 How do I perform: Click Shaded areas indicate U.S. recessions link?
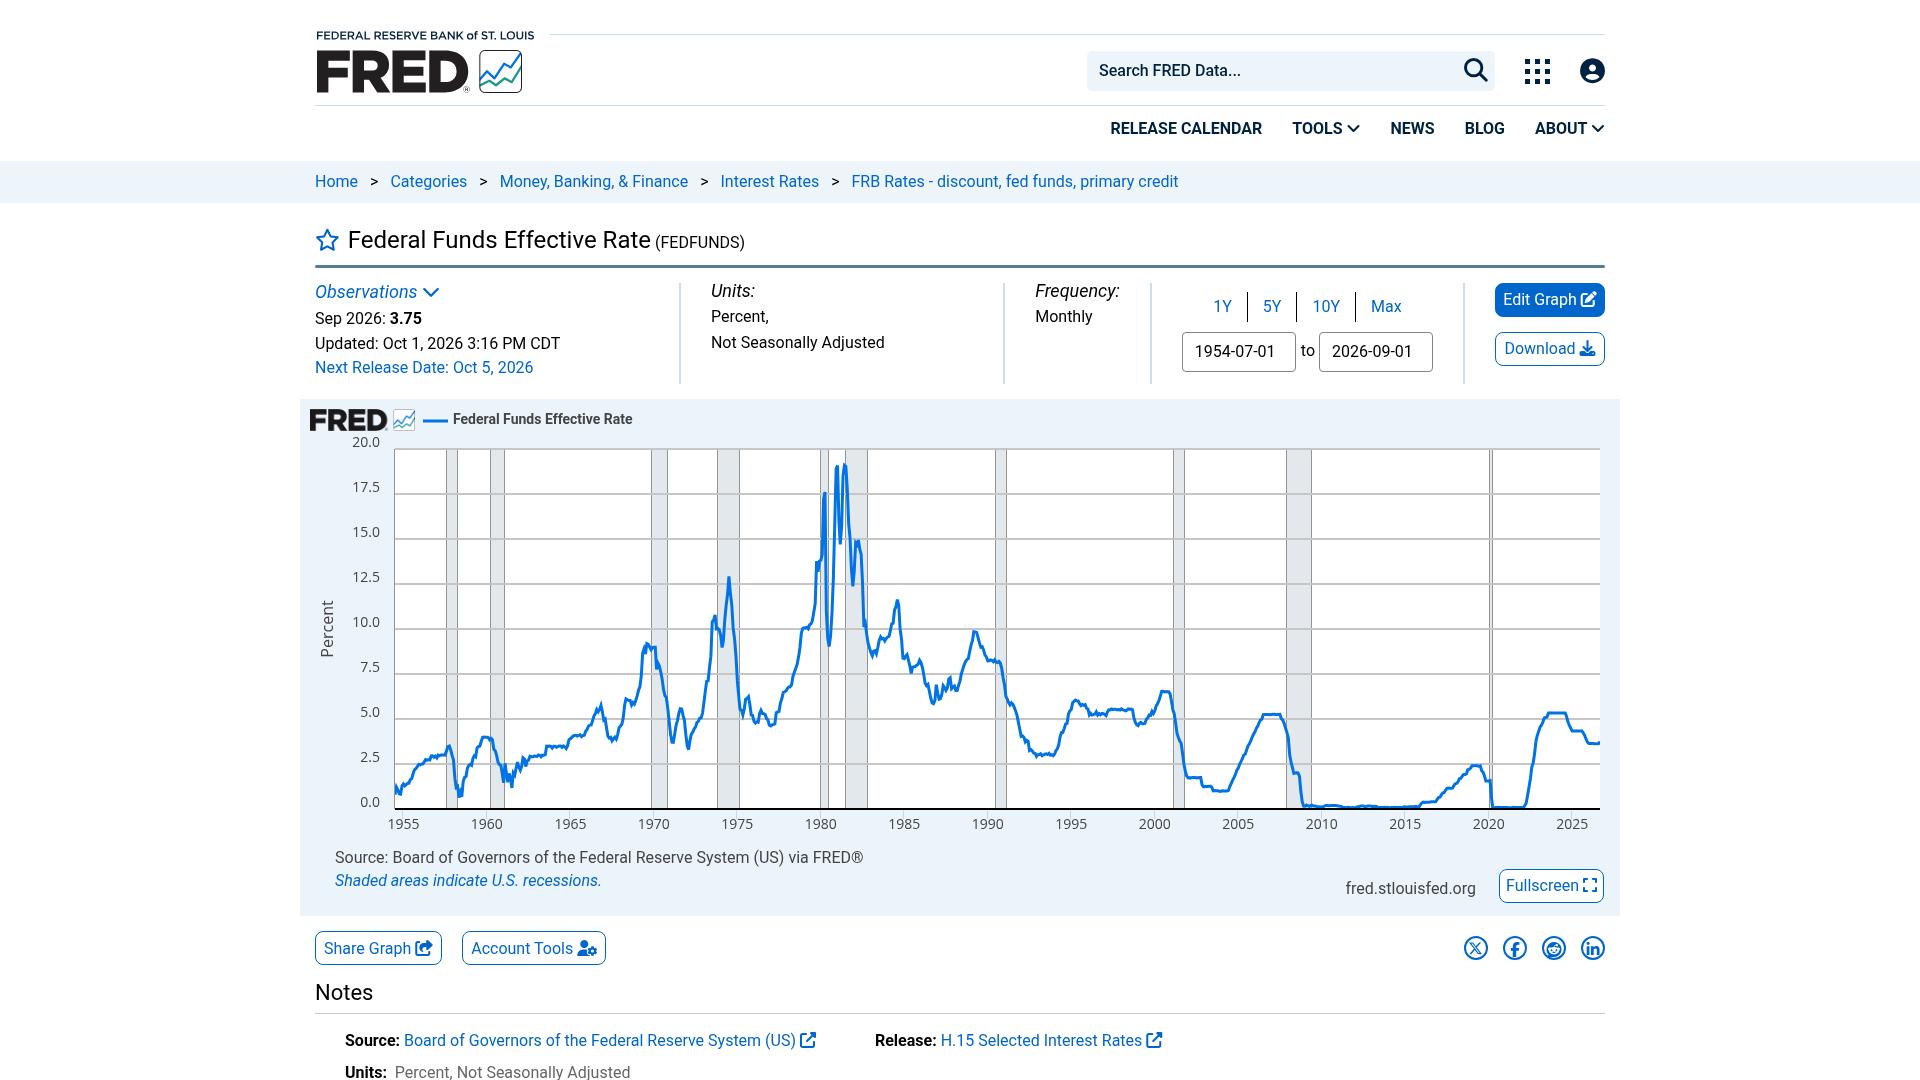[x=468, y=881]
